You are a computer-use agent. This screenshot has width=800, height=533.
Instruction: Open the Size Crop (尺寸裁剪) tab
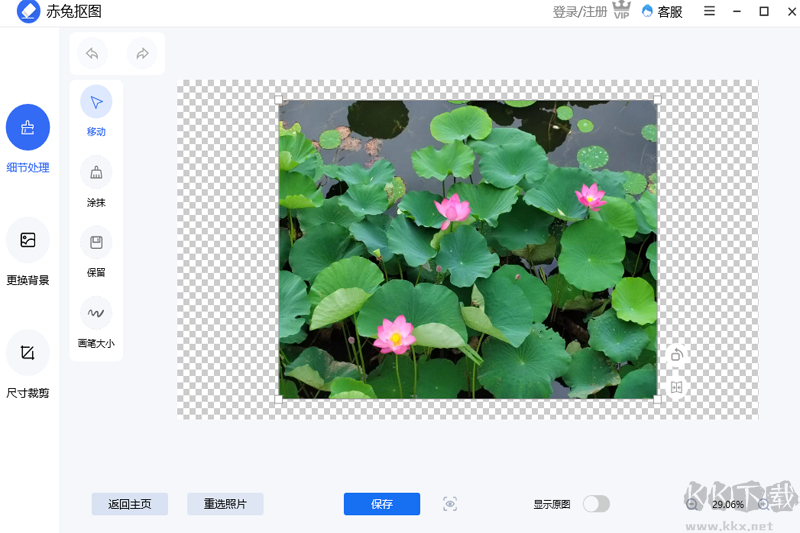pos(28,353)
